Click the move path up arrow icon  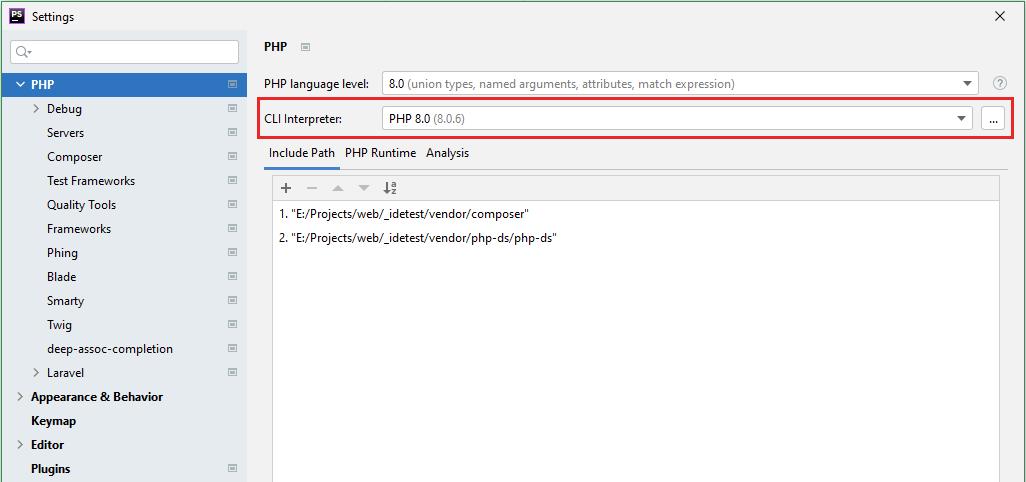click(338, 188)
